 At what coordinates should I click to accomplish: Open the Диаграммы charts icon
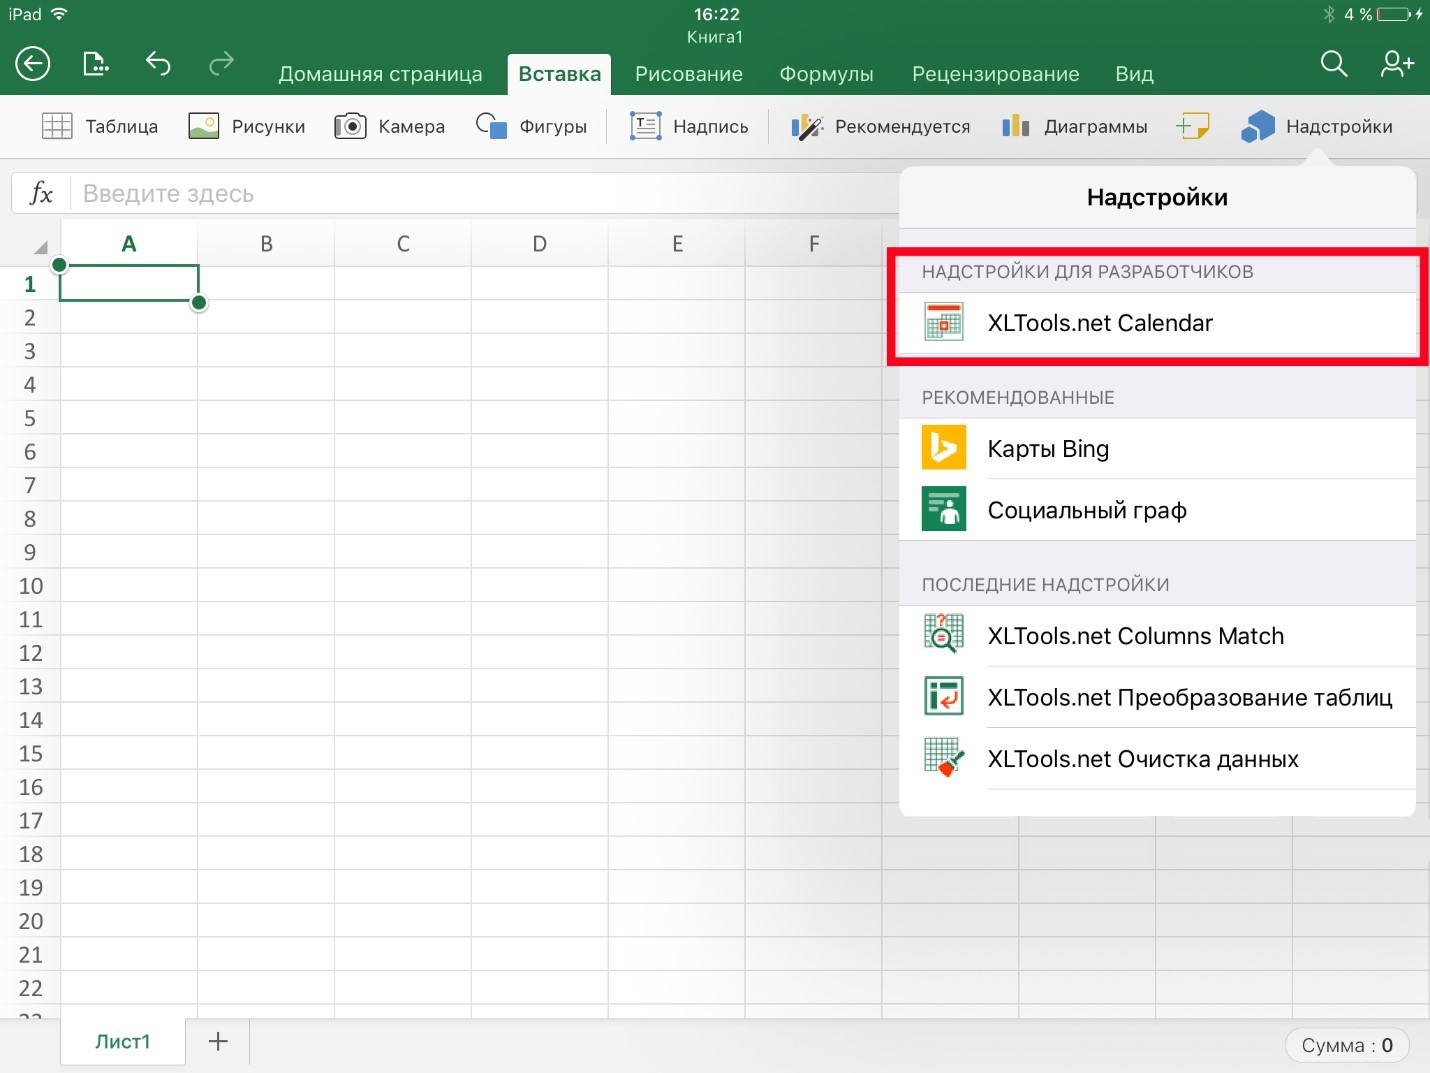point(1016,126)
